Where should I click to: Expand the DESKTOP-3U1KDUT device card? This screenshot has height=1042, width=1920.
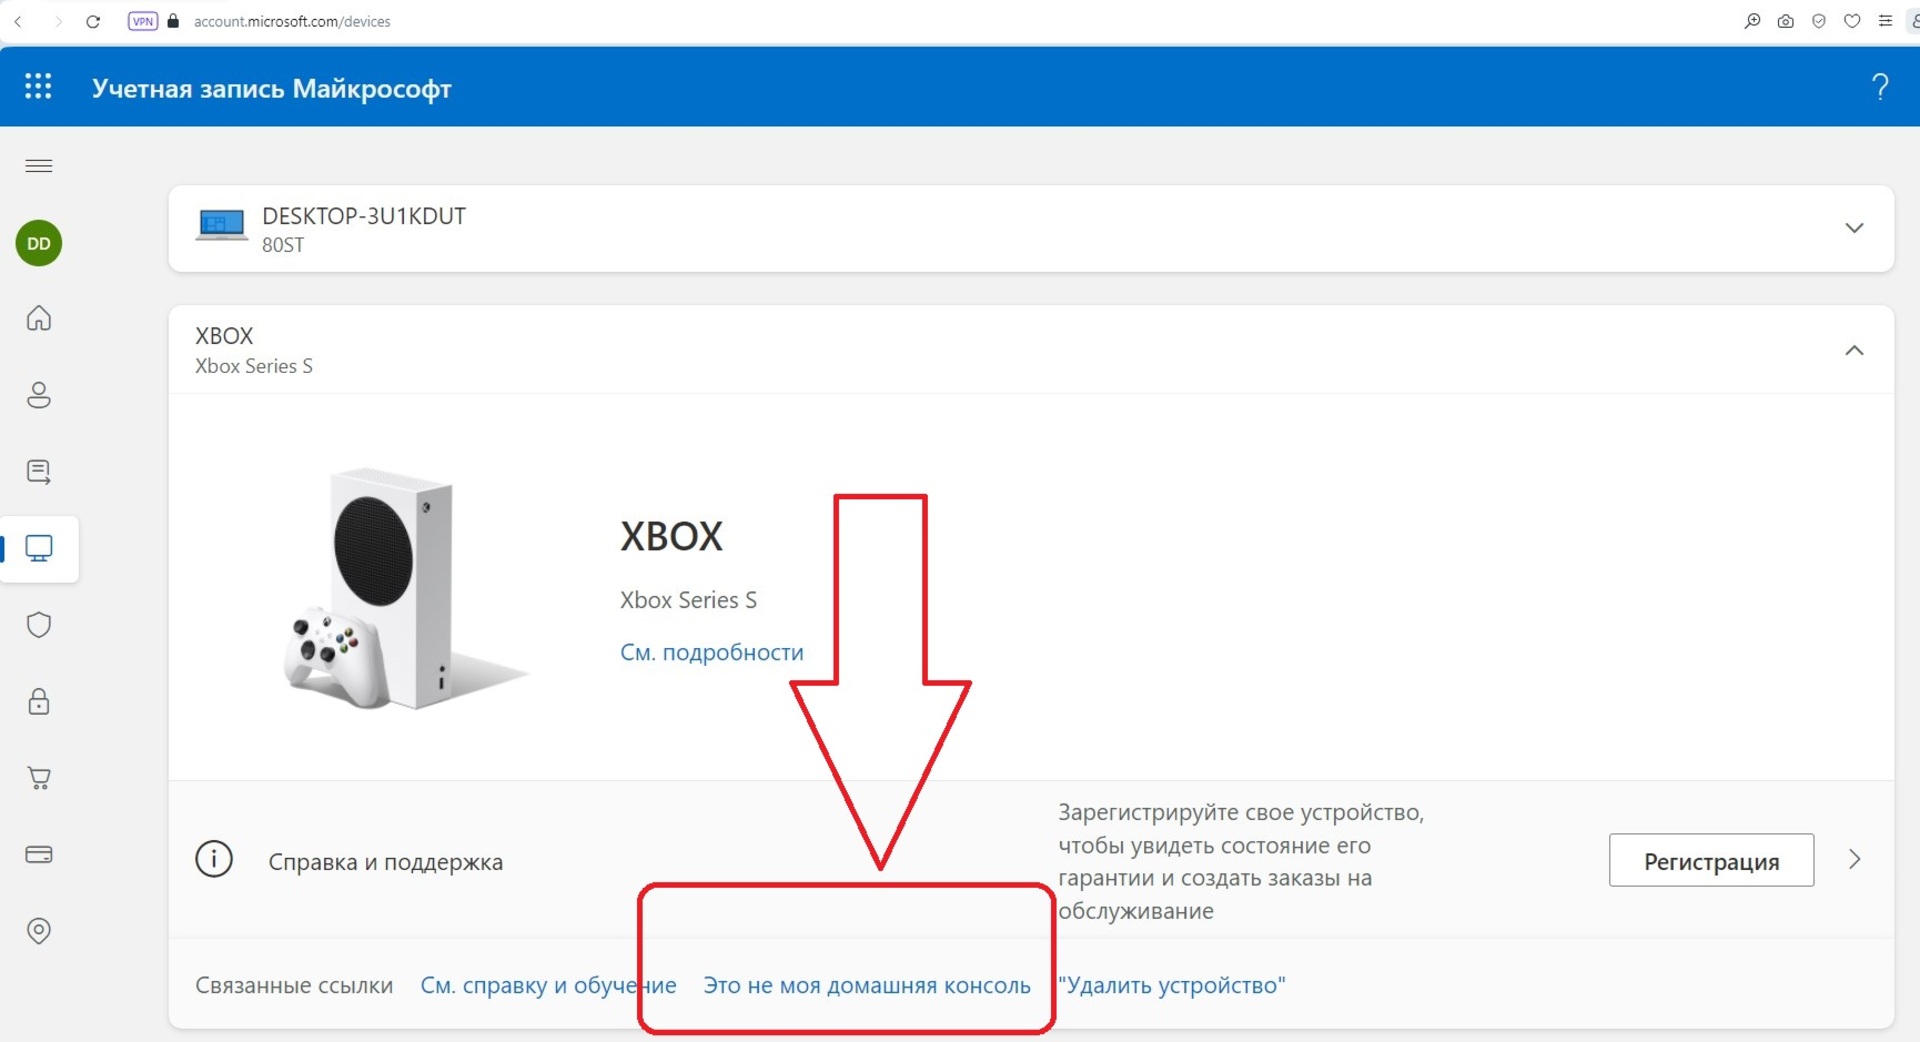tap(1854, 228)
